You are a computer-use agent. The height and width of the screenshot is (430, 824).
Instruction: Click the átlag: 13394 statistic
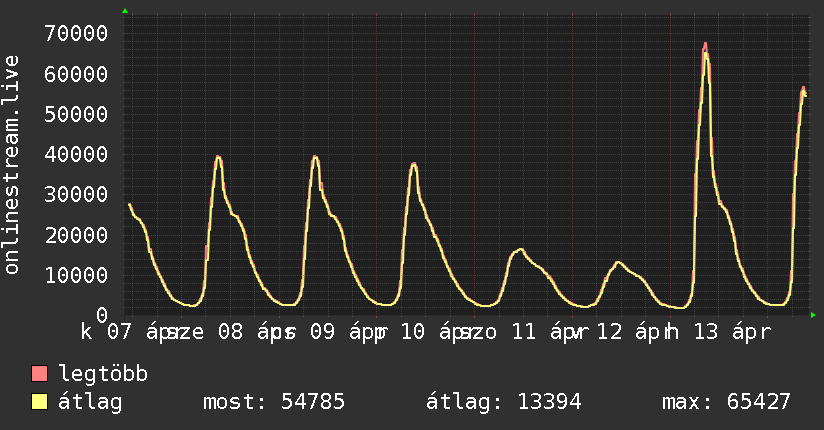503,402
